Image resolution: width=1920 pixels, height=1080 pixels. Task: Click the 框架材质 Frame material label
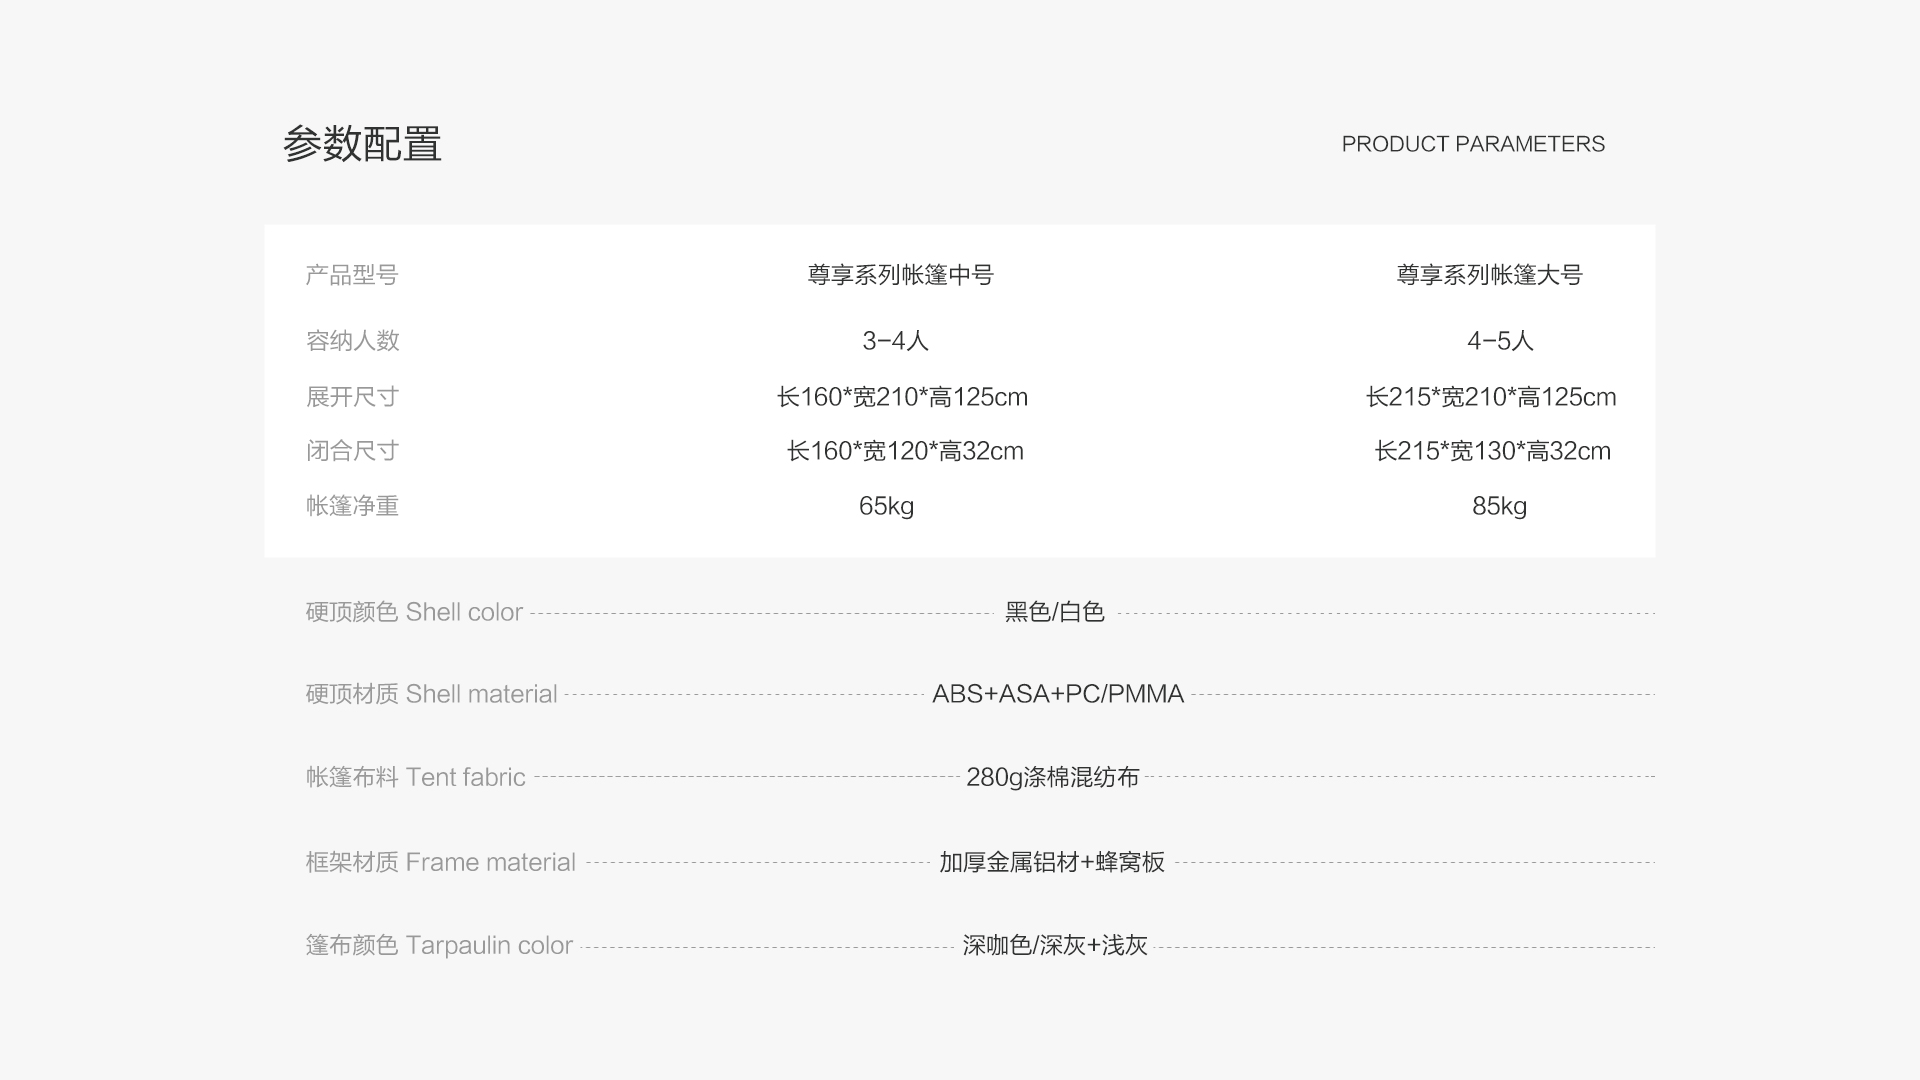pos(440,862)
